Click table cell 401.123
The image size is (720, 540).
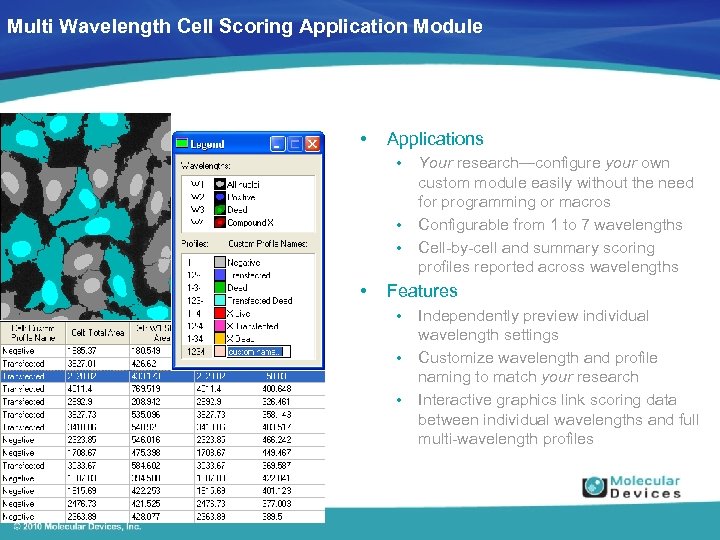point(277,491)
